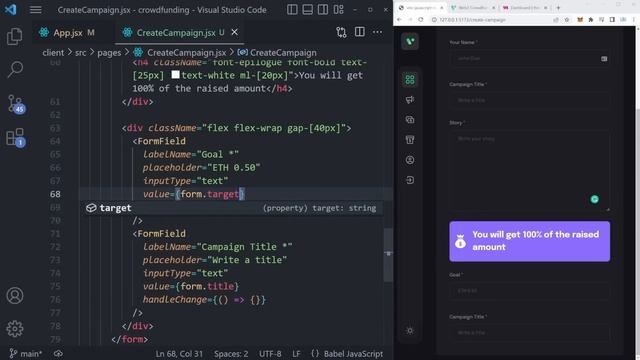The image size is (640, 360).
Task: Toggle the secondary side bar layout
Action: (323, 9)
